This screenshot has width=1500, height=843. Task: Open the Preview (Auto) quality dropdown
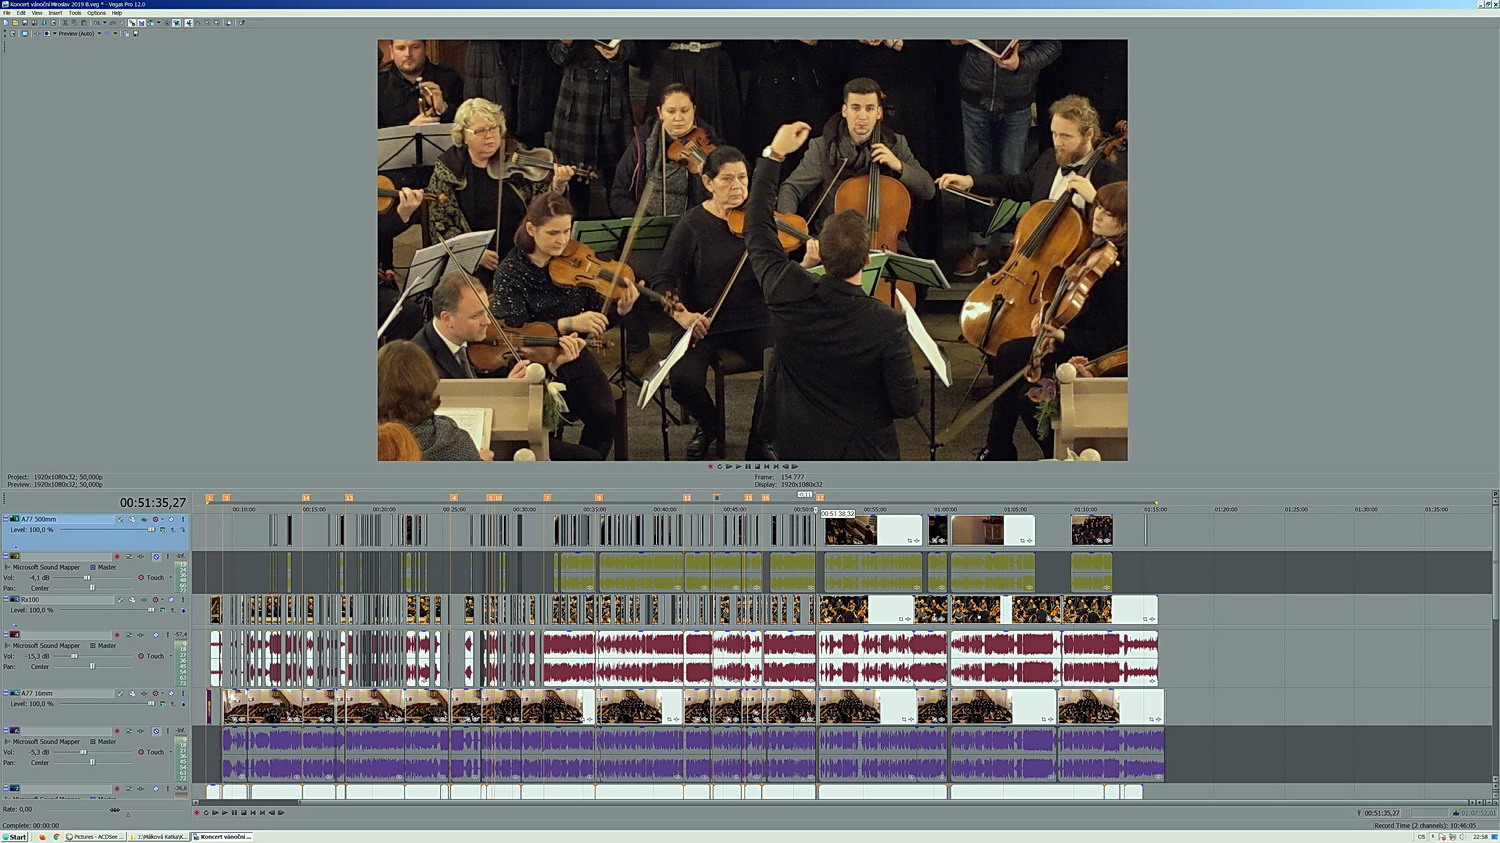(x=99, y=33)
